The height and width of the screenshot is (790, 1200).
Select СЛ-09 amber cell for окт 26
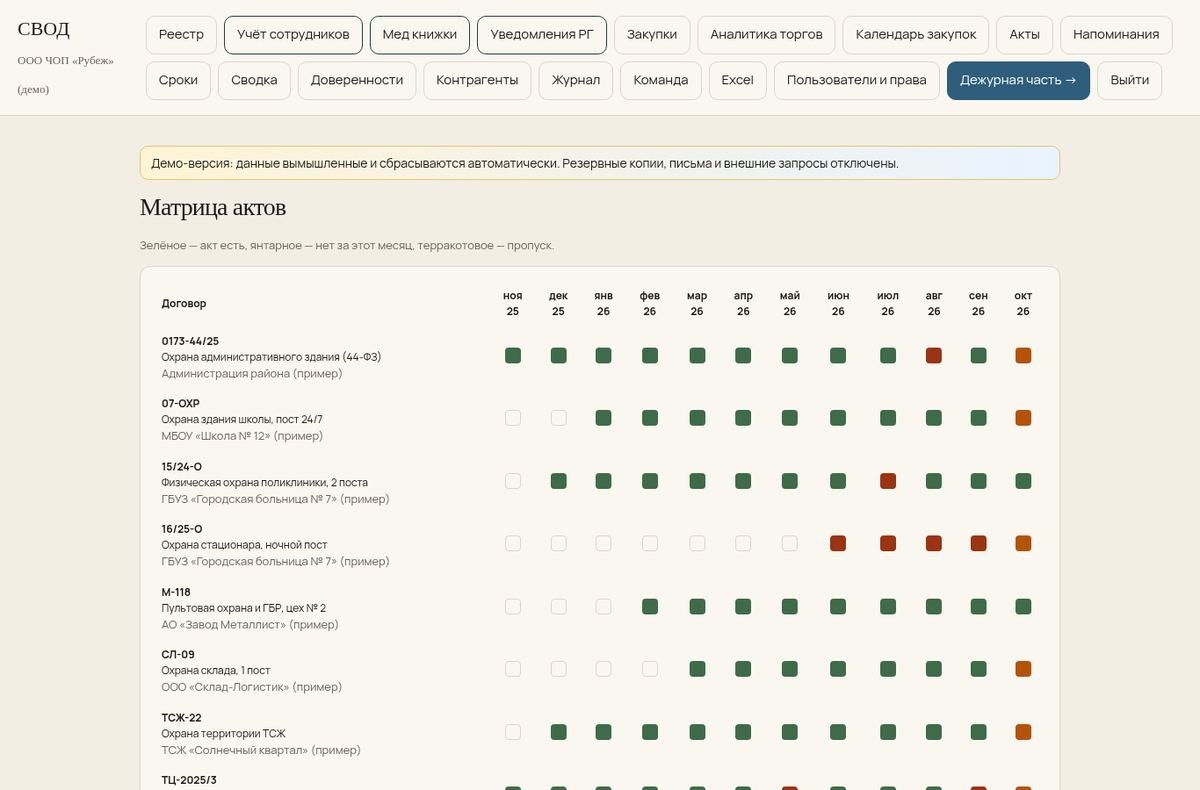[x=1023, y=669]
